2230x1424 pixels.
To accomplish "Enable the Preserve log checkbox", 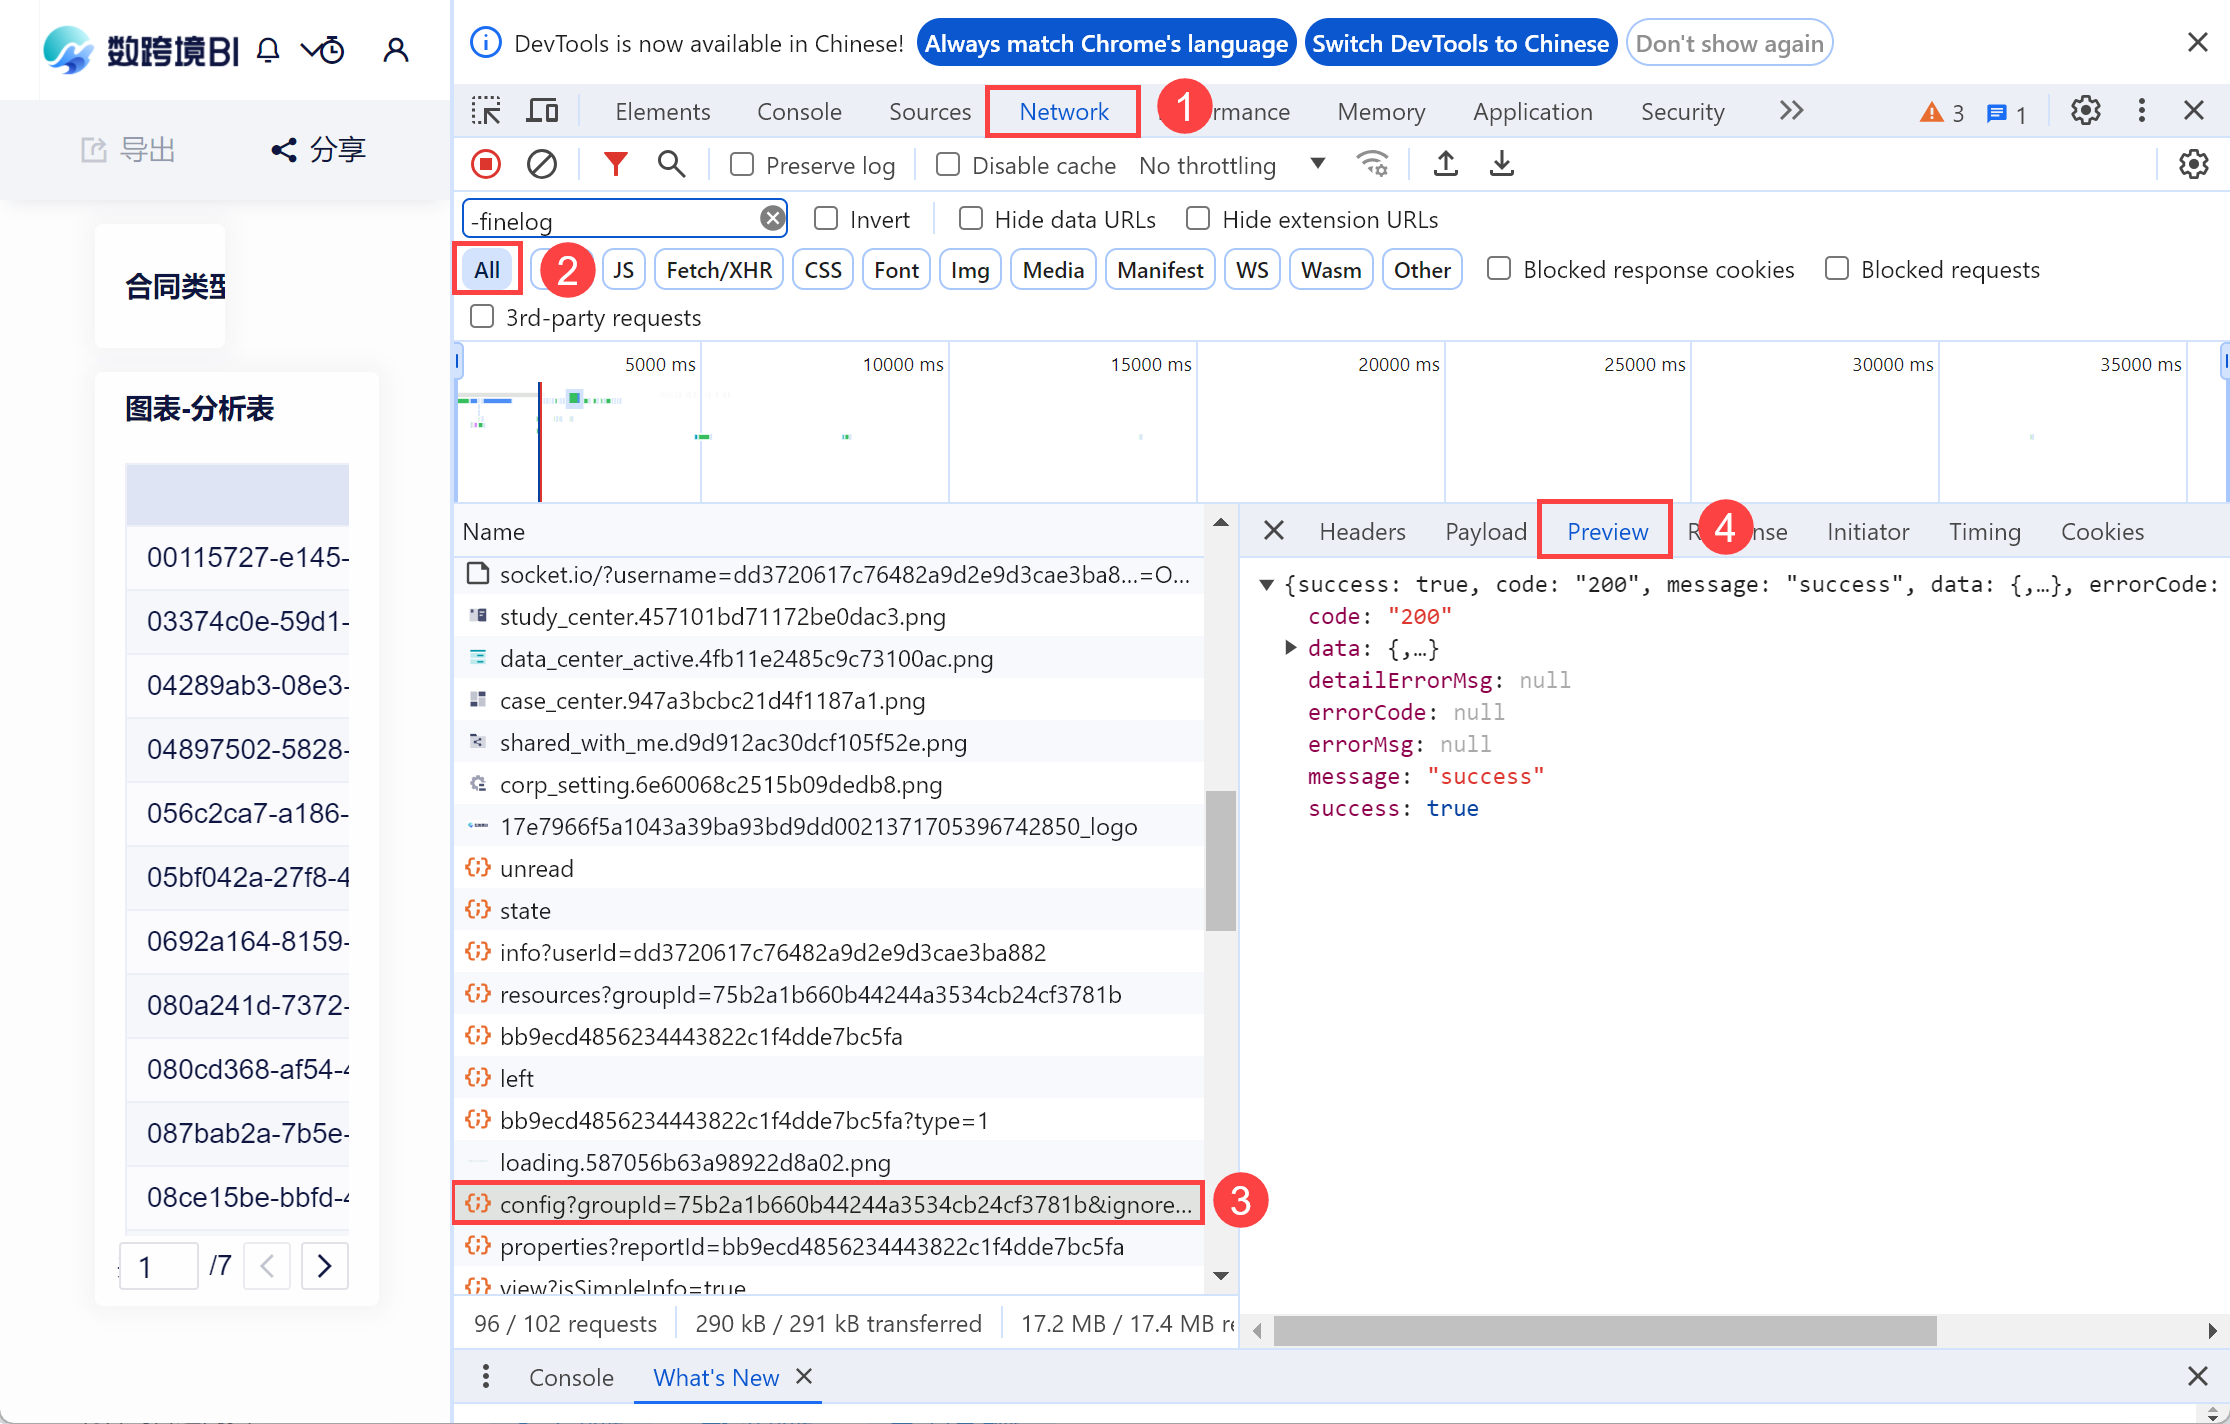I will (x=742, y=164).
